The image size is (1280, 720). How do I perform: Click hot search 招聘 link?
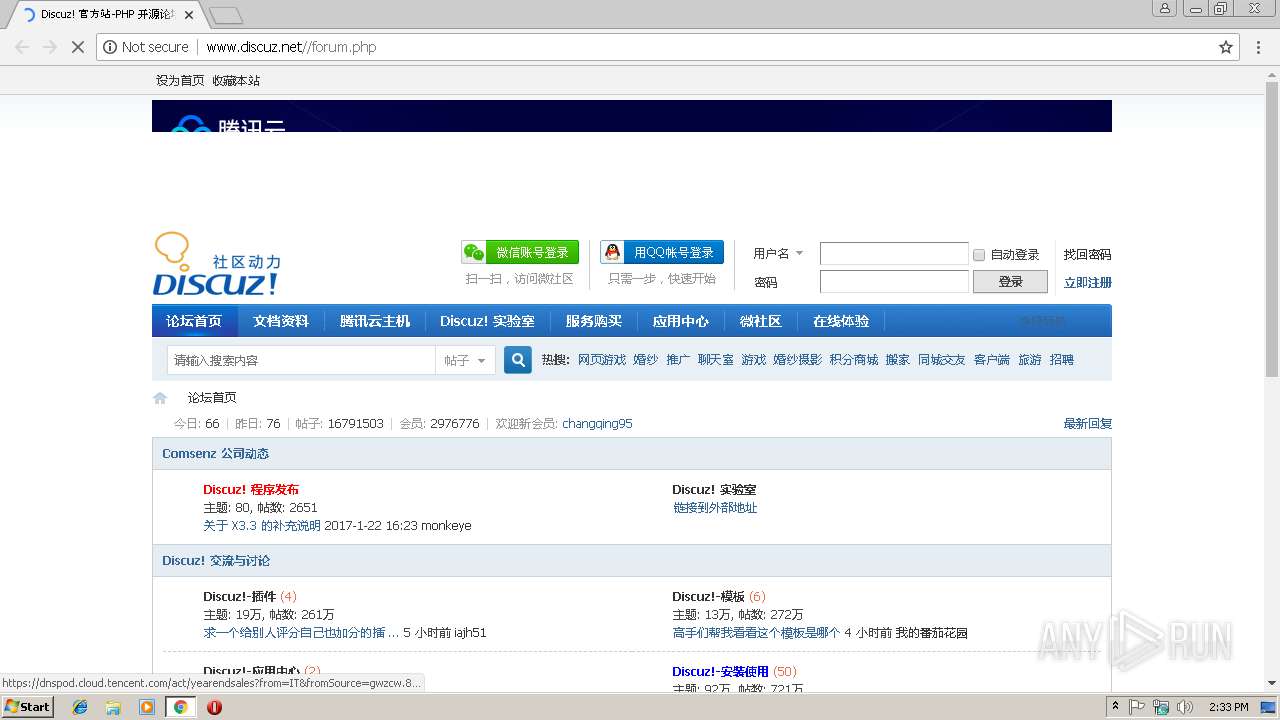1062,360
